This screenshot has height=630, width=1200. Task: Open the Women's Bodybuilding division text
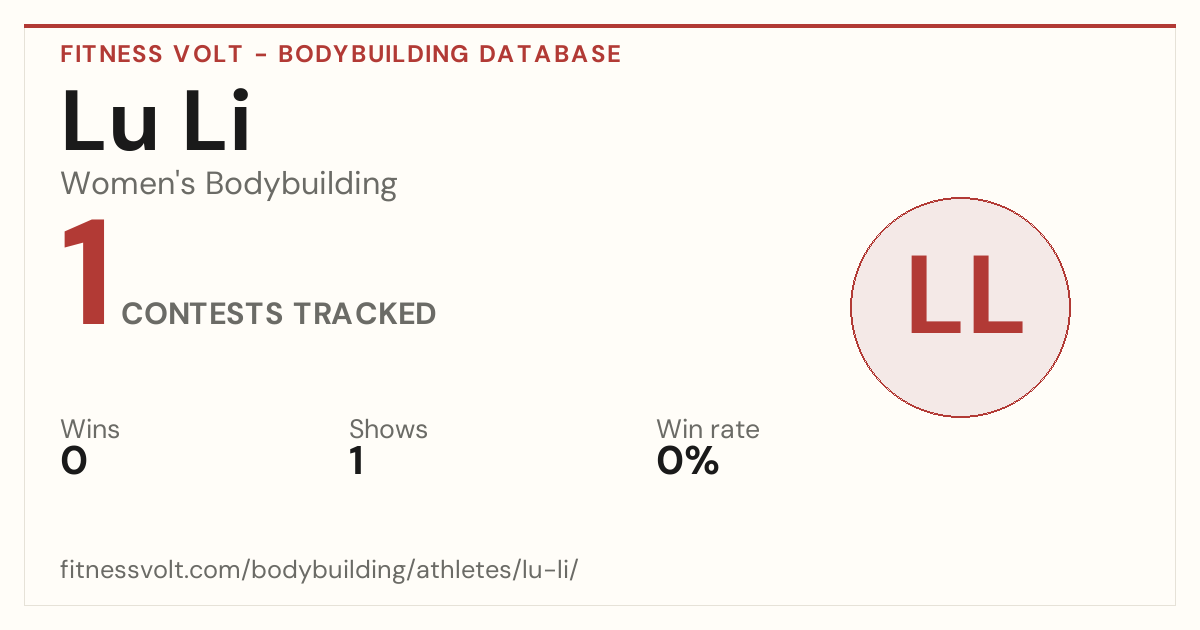point(229,184)
